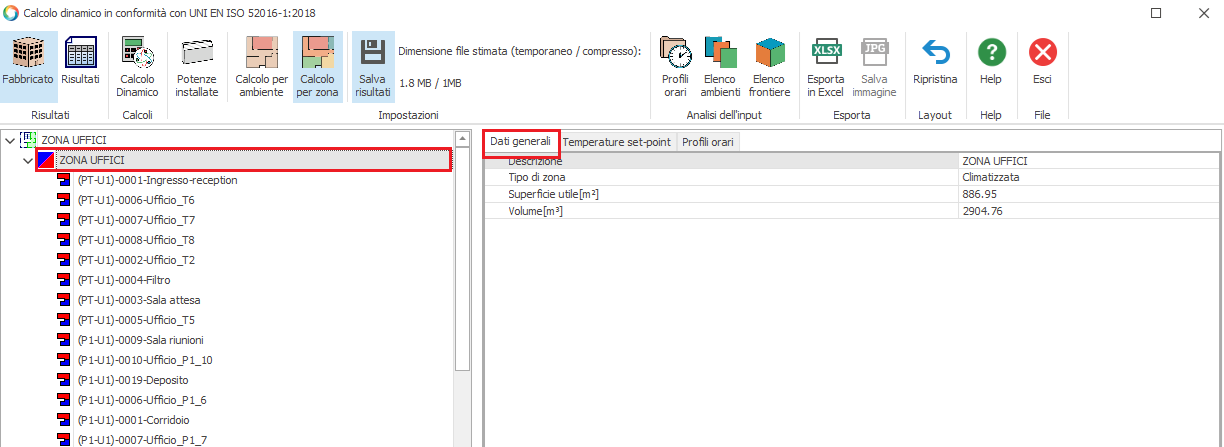Toggle Salva risultati option
This screenshot has width=1224, height=447.
(373, 66)
